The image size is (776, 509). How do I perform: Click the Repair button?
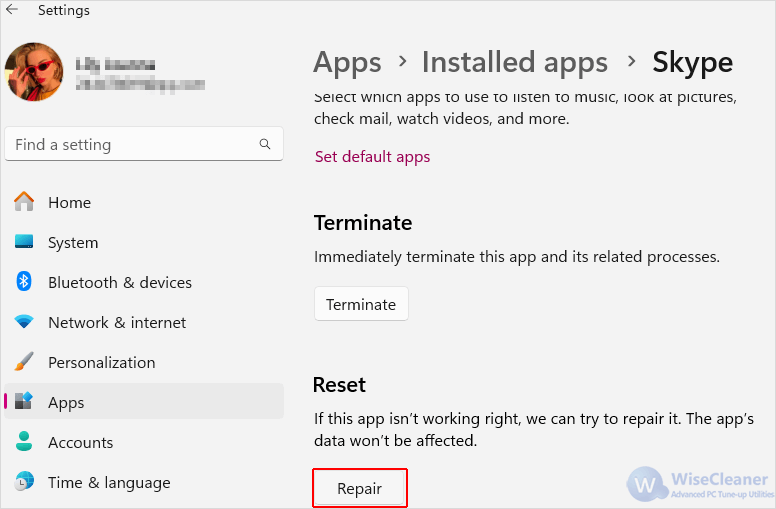coord(360,488)
